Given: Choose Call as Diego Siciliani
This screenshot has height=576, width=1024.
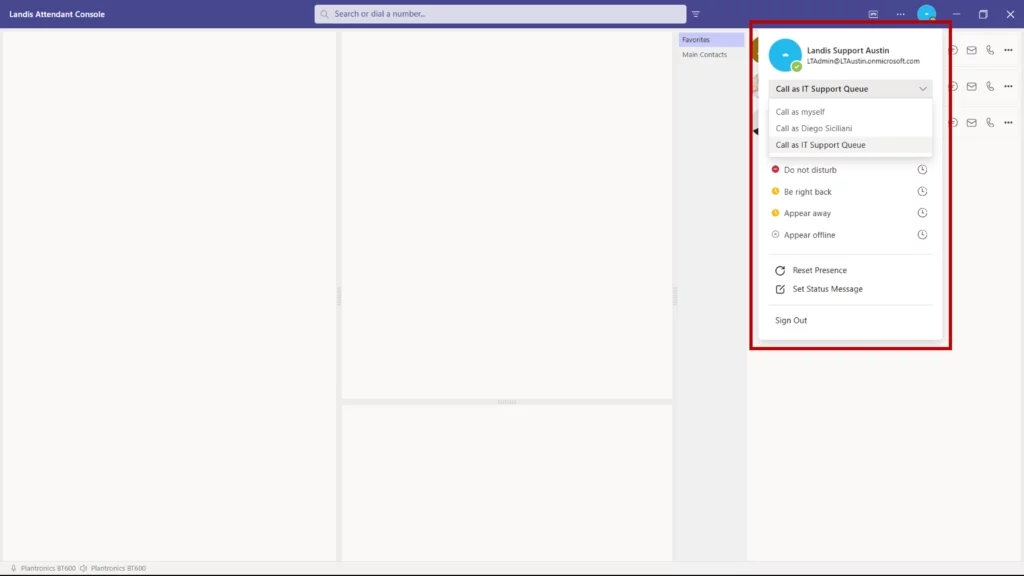Looking at the screenshot, I should point(814,129).
